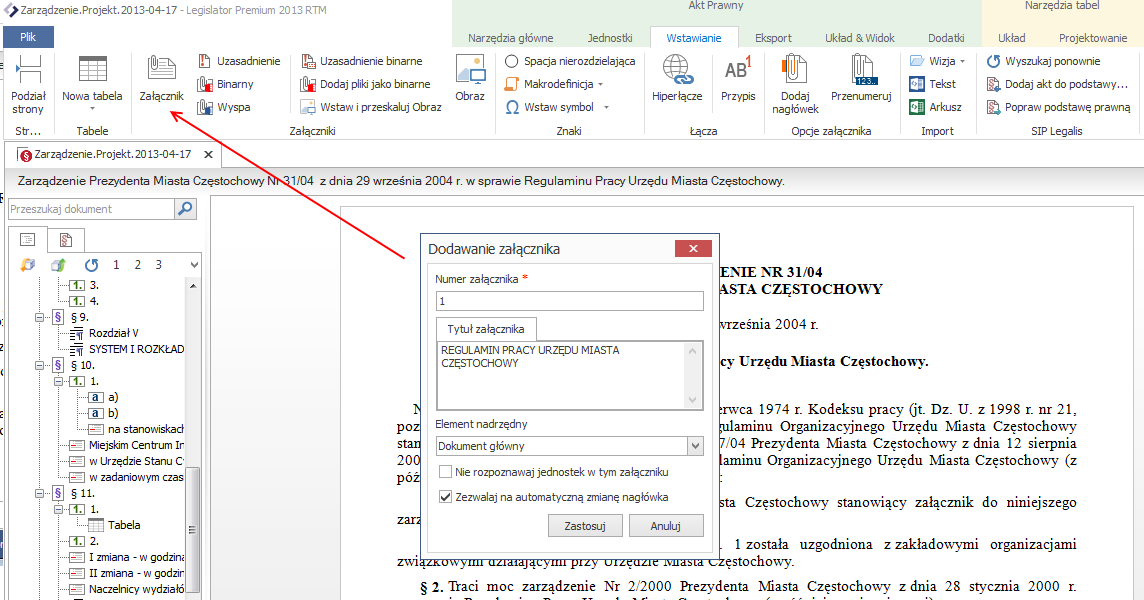Image resolution: width=1144 pixels, height=600 pixels.
Task: Open the Wizja import dropdown
Action: click(938, 61)
